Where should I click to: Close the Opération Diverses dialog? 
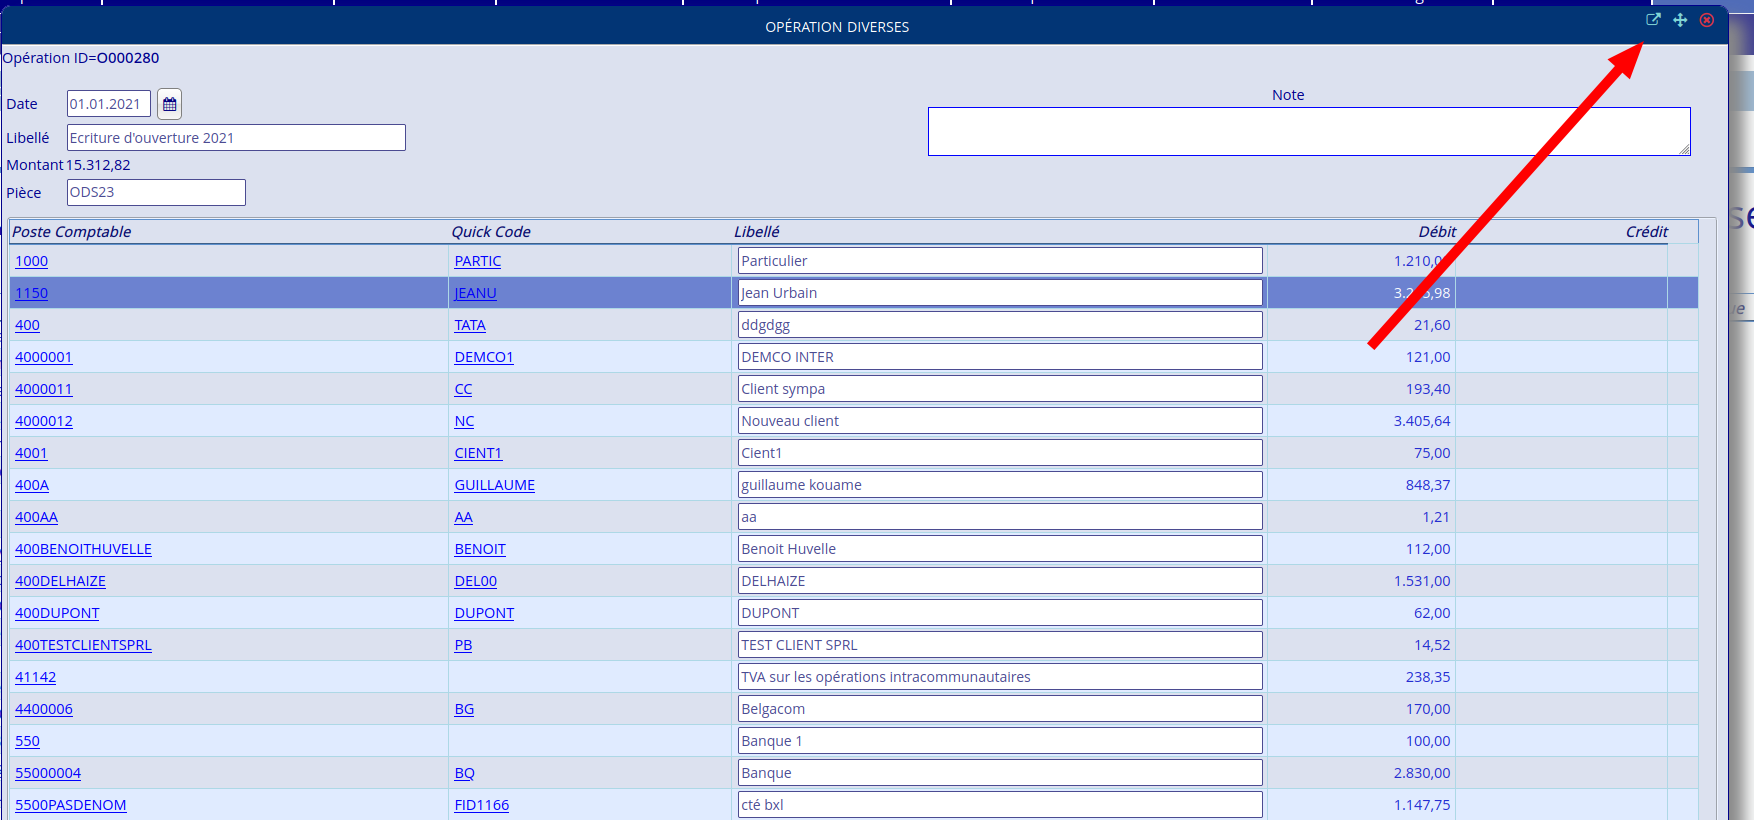[x=1707, y=20]
